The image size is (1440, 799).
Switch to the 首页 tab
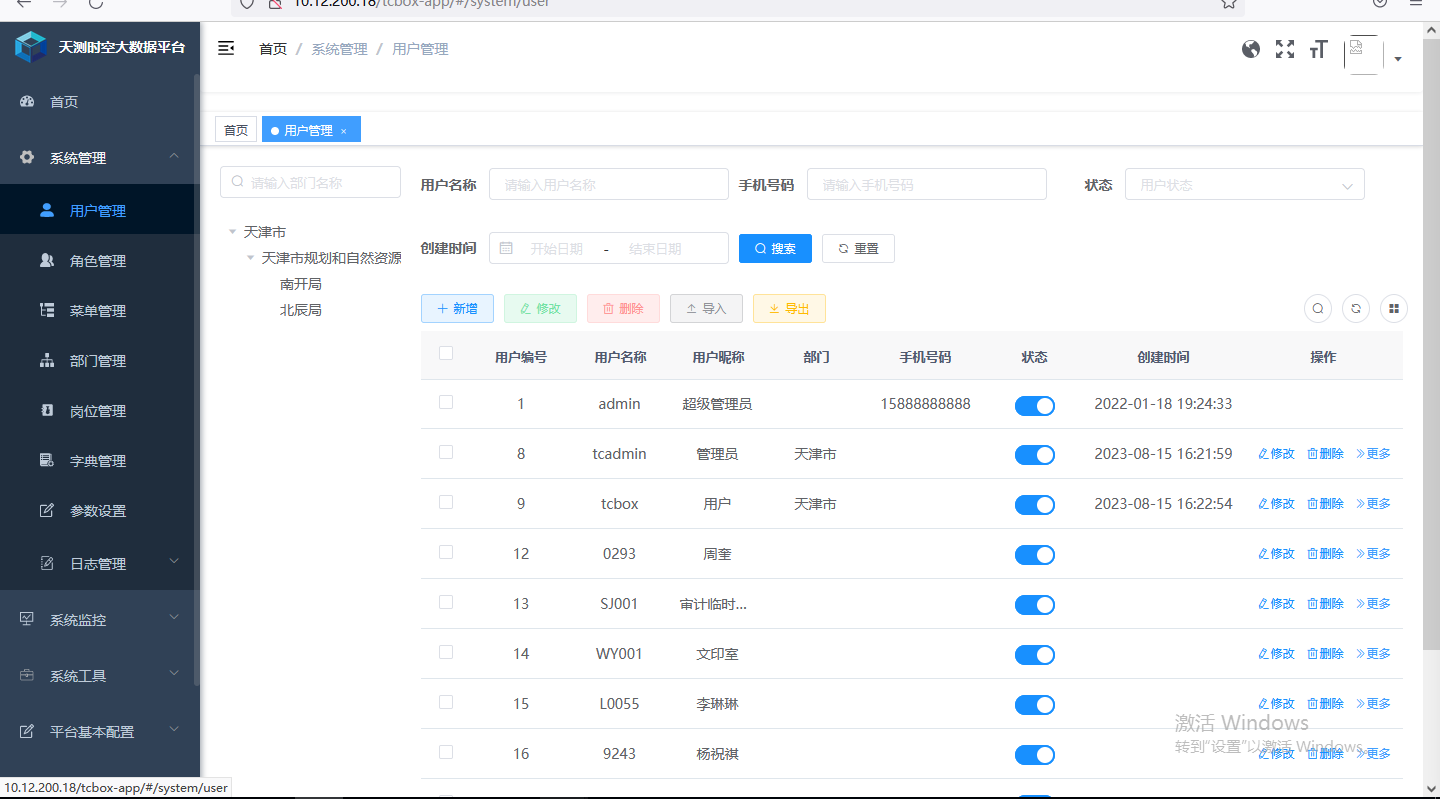[x=235, y=129]
